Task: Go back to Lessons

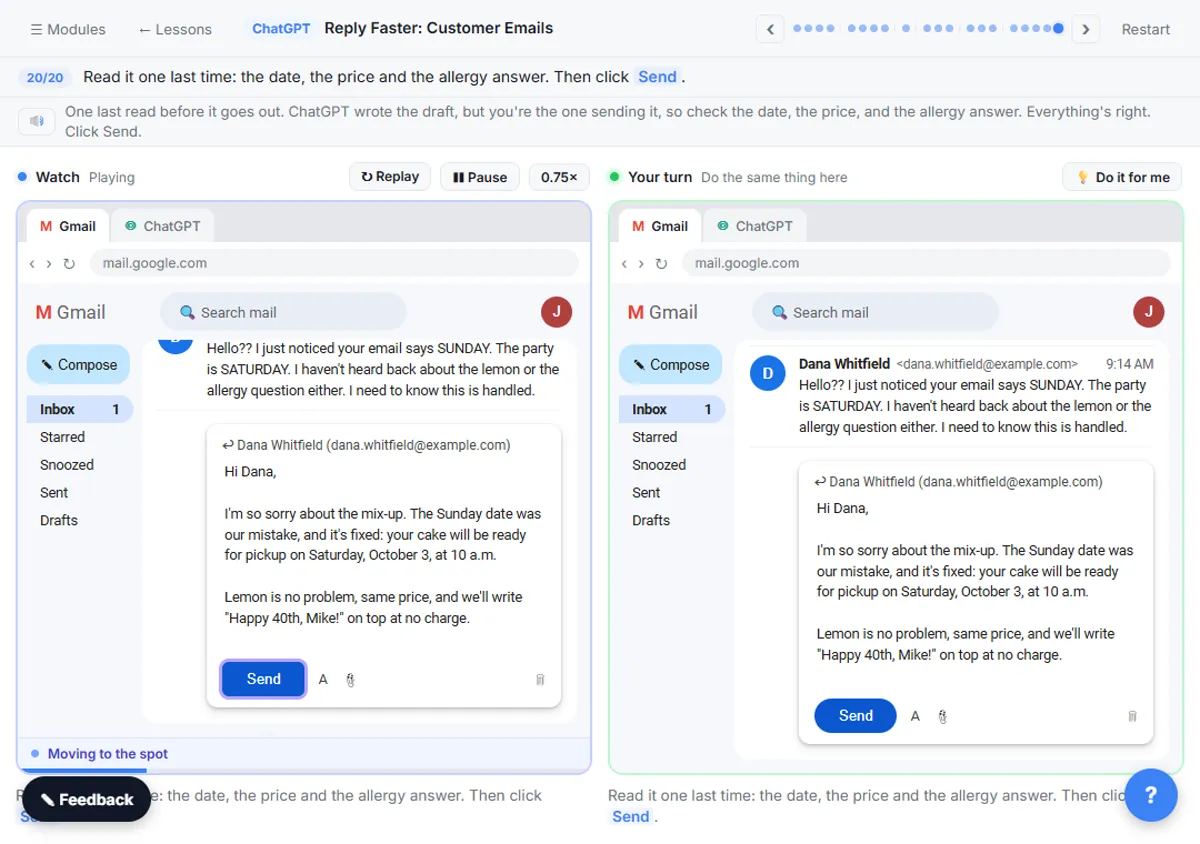Action: tap(175, 29)
